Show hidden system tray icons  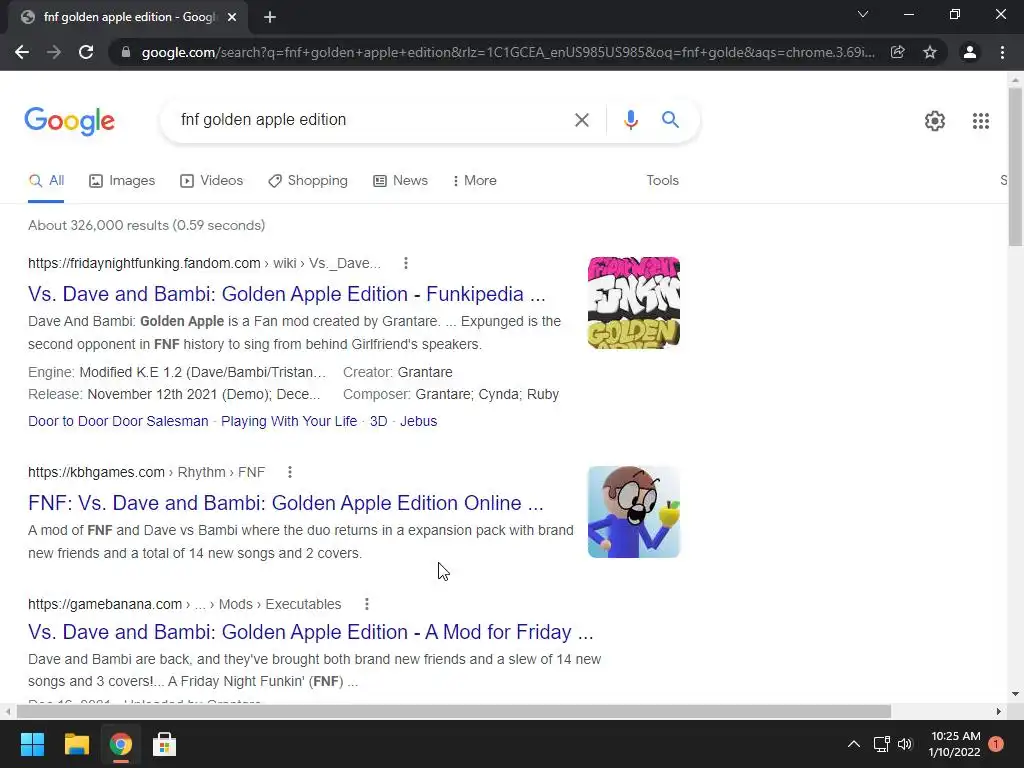point(854,744)
